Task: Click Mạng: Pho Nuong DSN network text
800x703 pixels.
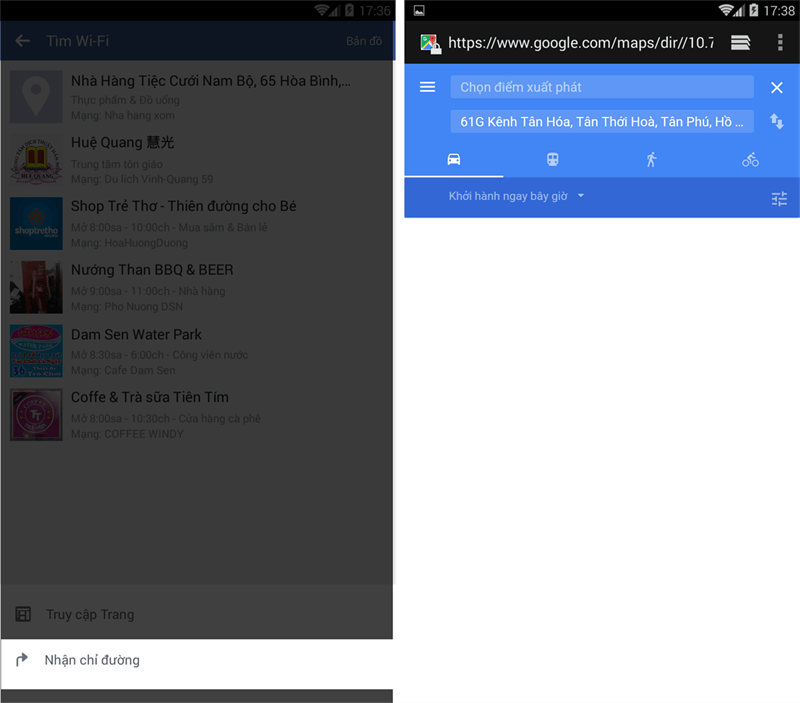Action: (x=127, y=307)
